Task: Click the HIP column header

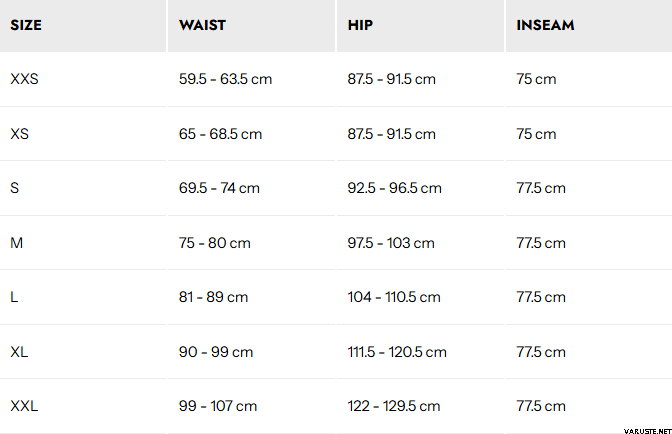Action: click(361, 25)
